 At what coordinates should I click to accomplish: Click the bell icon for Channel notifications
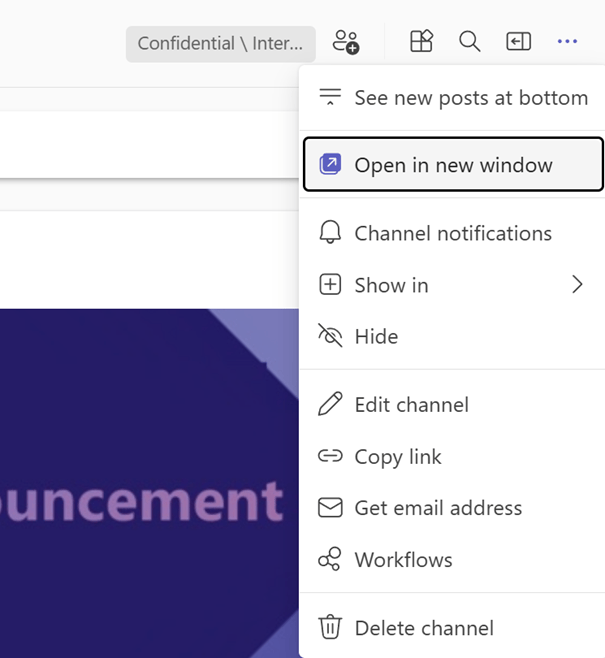(329, 233)
